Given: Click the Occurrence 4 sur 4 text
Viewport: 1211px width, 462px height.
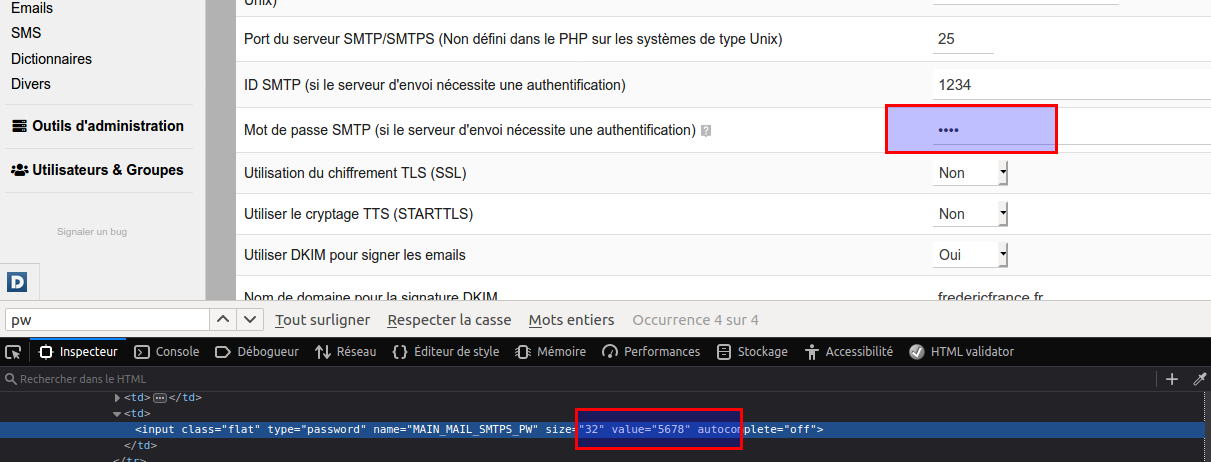Looking at the screenshot, I should tap(695, 320).
